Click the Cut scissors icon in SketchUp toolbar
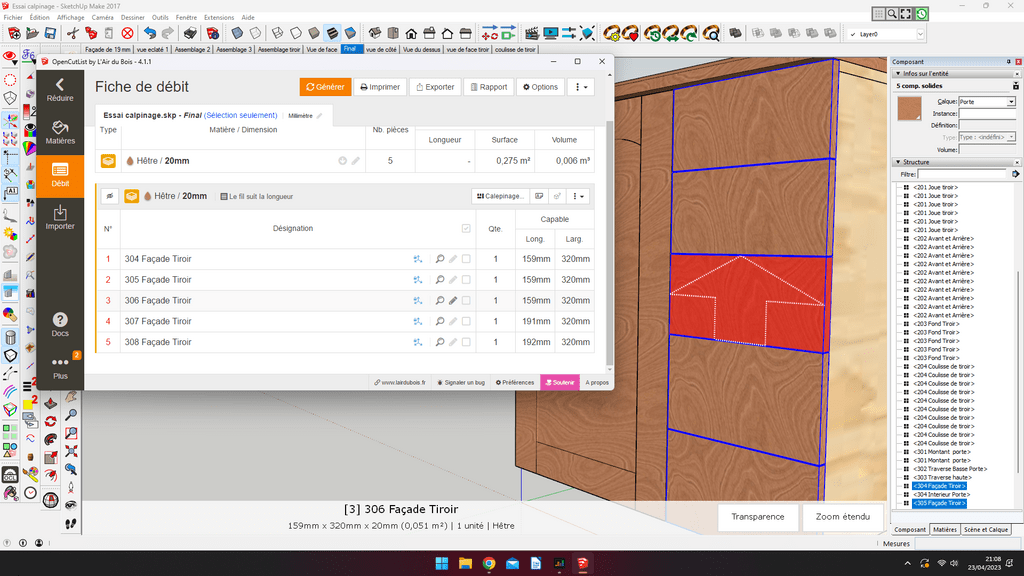 (x=72, y=33)
